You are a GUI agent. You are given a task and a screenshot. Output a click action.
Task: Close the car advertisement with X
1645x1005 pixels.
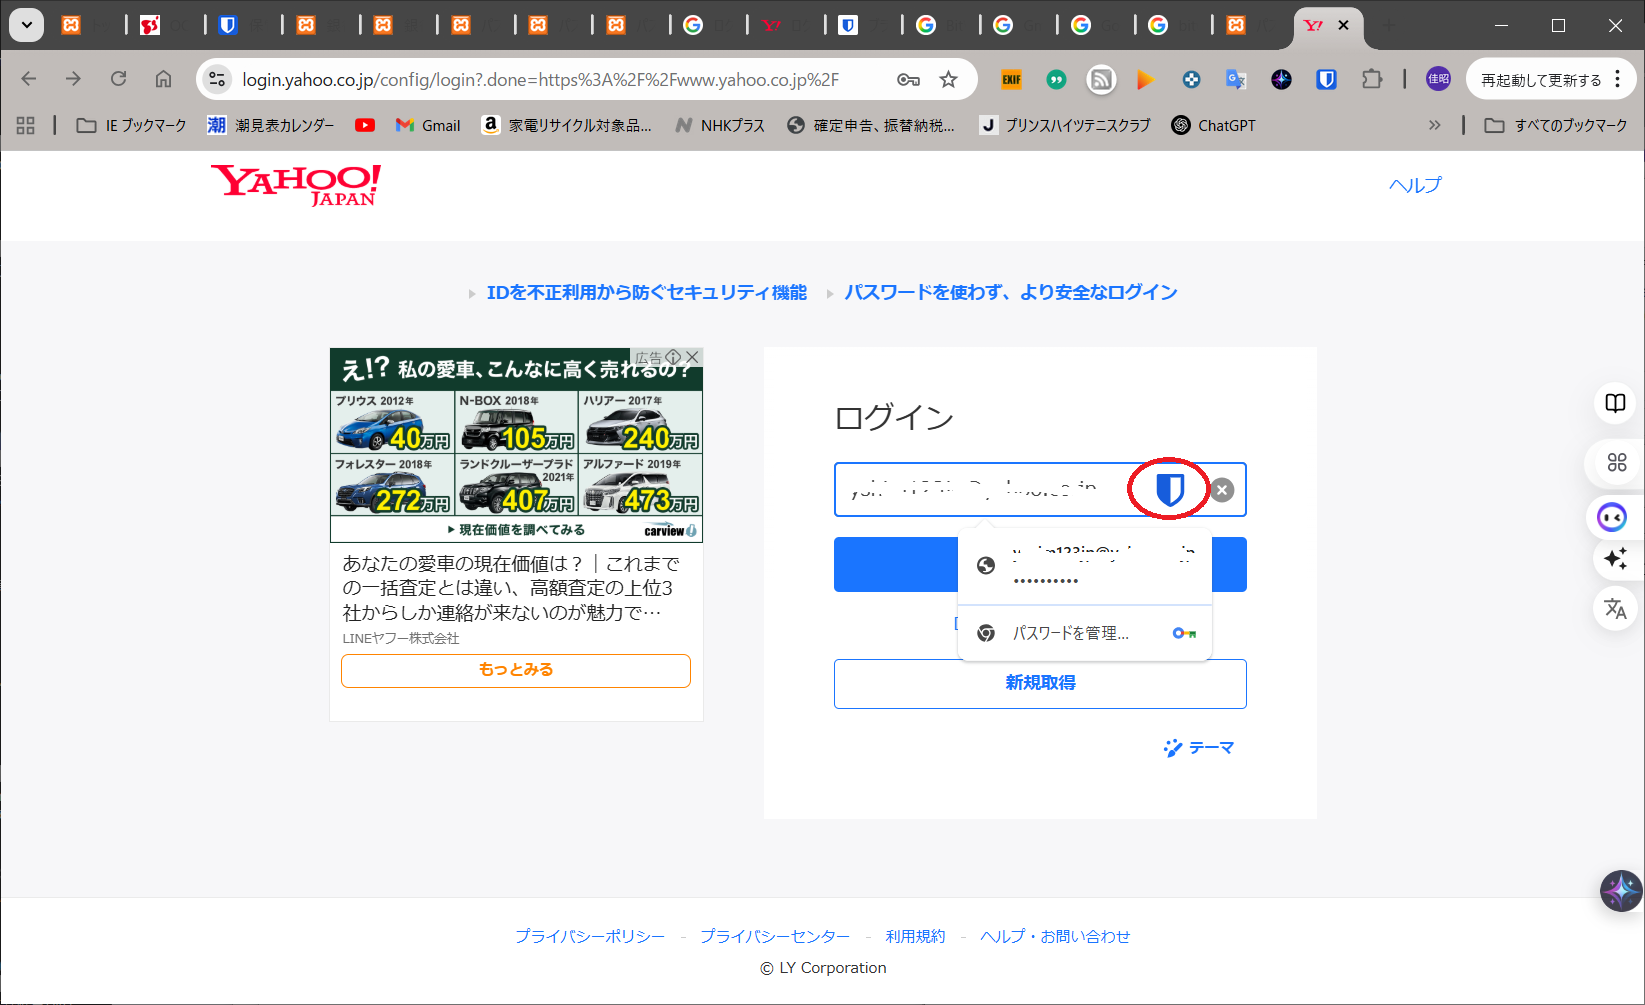coord(692,357)
